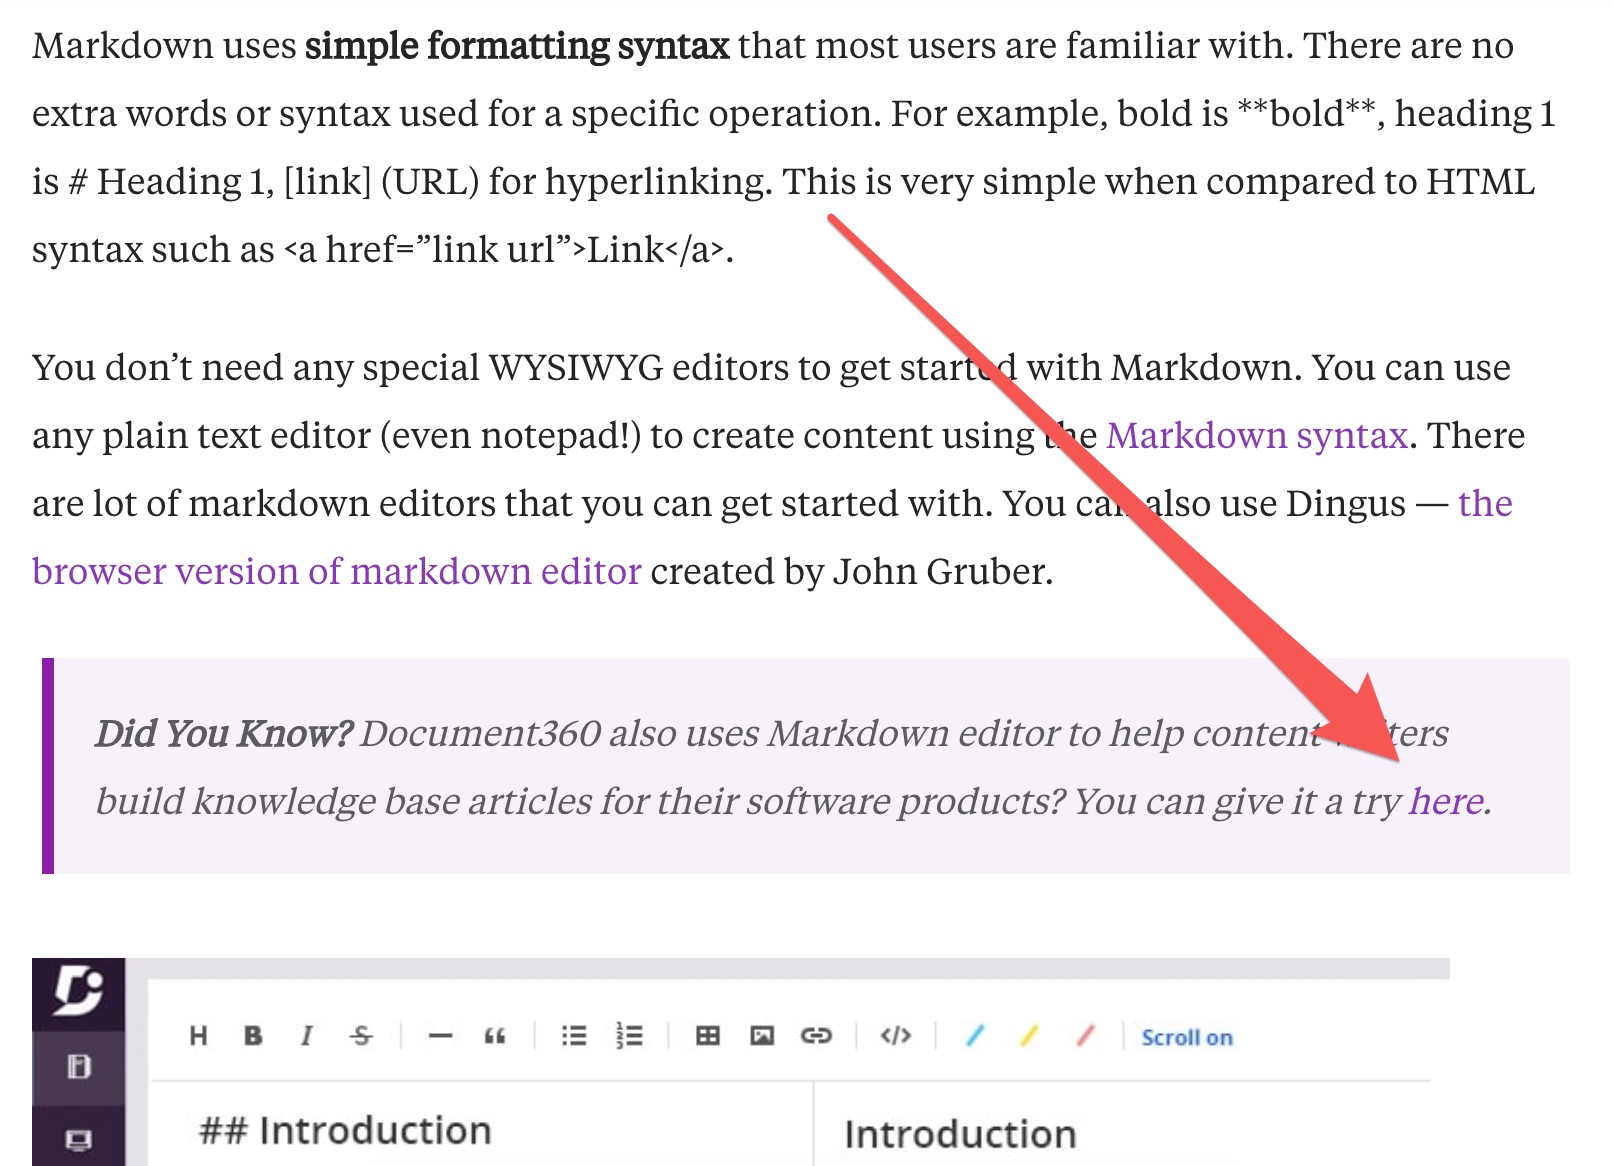The height and width of the screenshot is (1166, 1614).
Task: Click the rendered Introduction preview heading
Action: [x=960, y=1134]
